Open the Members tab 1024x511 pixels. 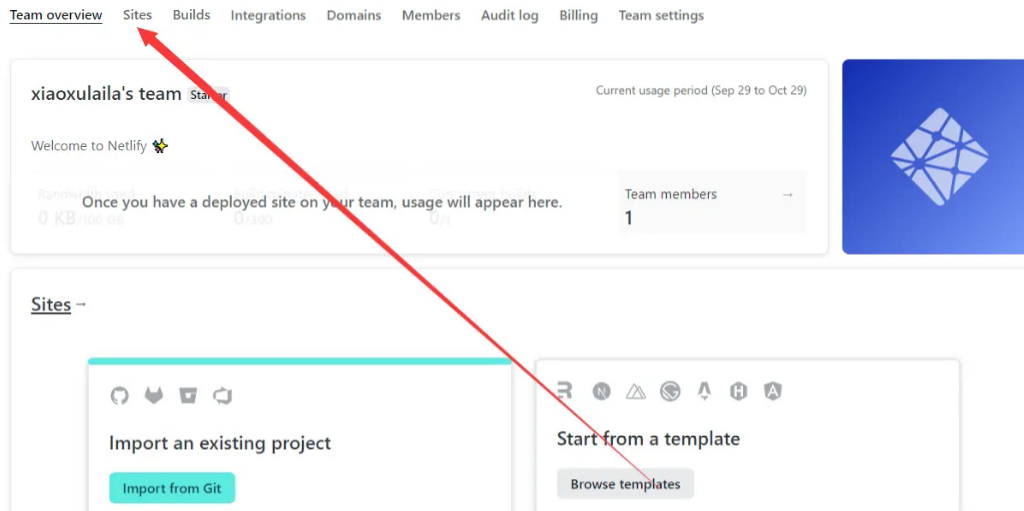pyautogui.click(x=431, y=15)
